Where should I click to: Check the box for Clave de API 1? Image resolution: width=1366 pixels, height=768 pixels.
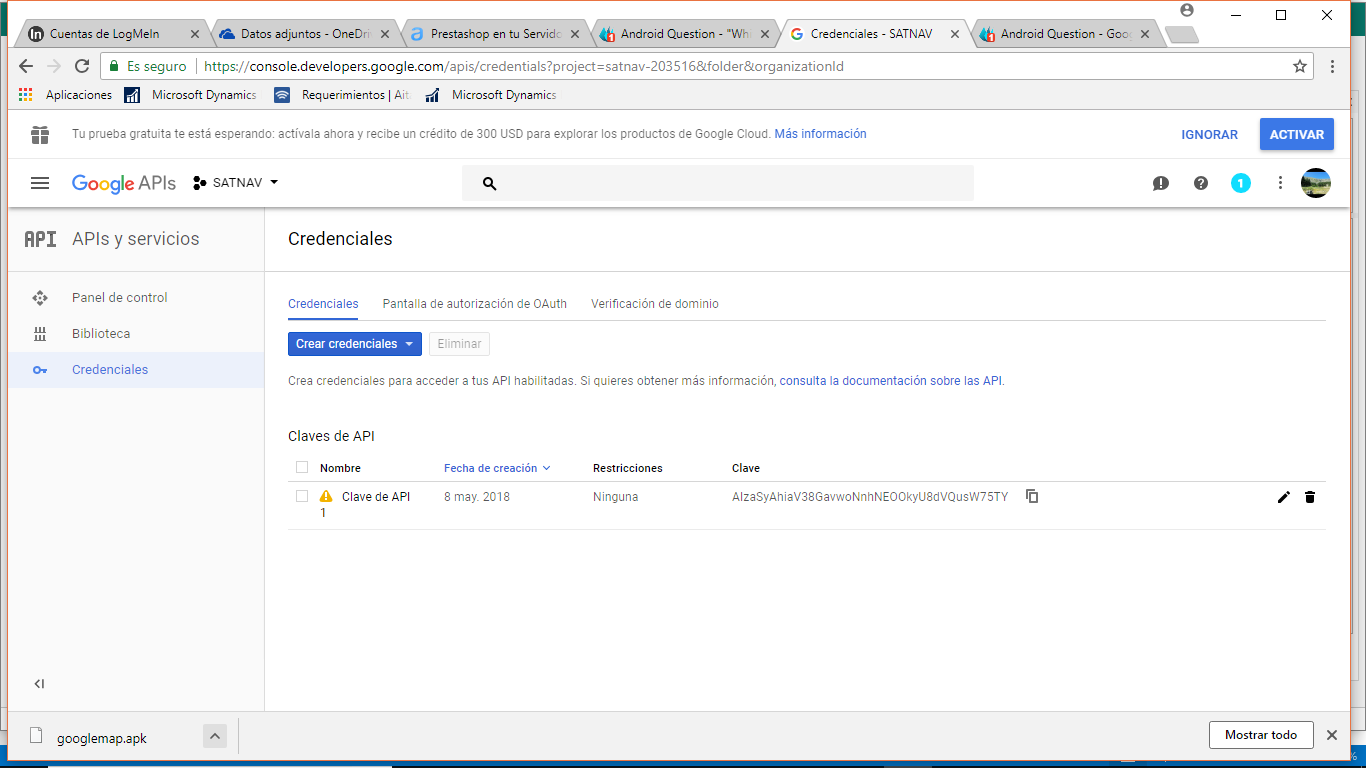pyautogui.click(x=302, y=496)
